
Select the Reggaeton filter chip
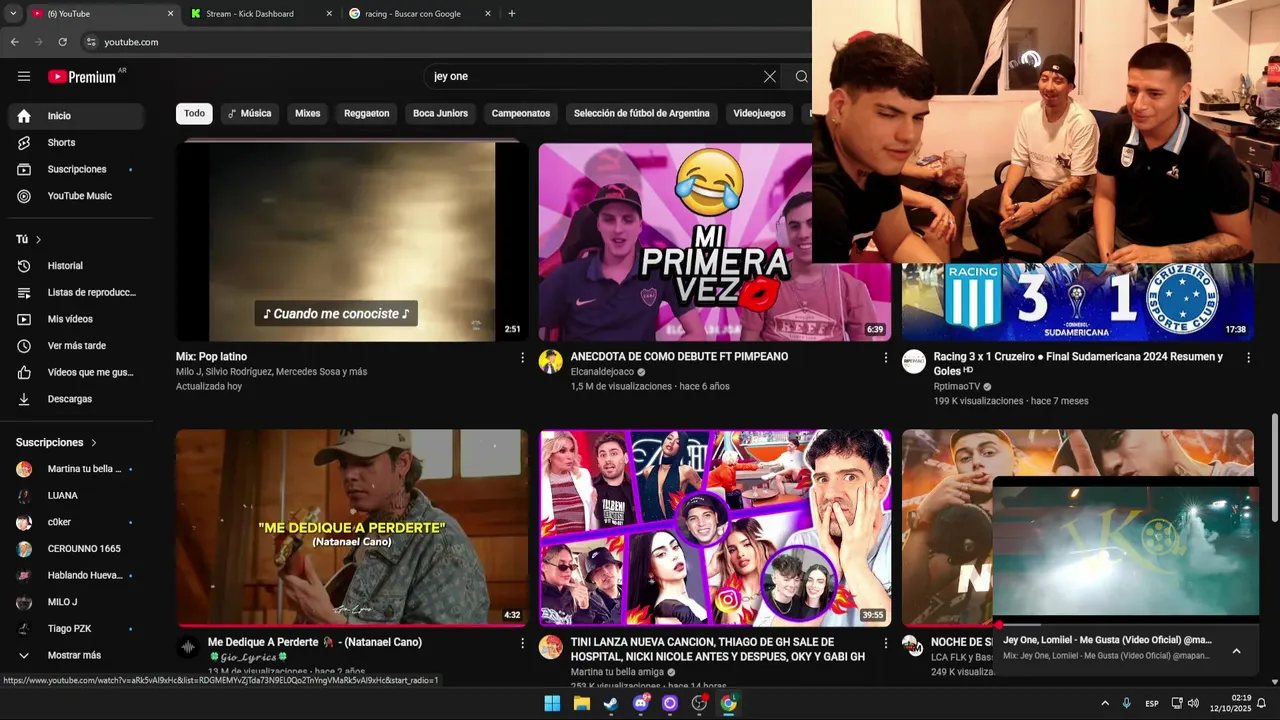[367, 113]
